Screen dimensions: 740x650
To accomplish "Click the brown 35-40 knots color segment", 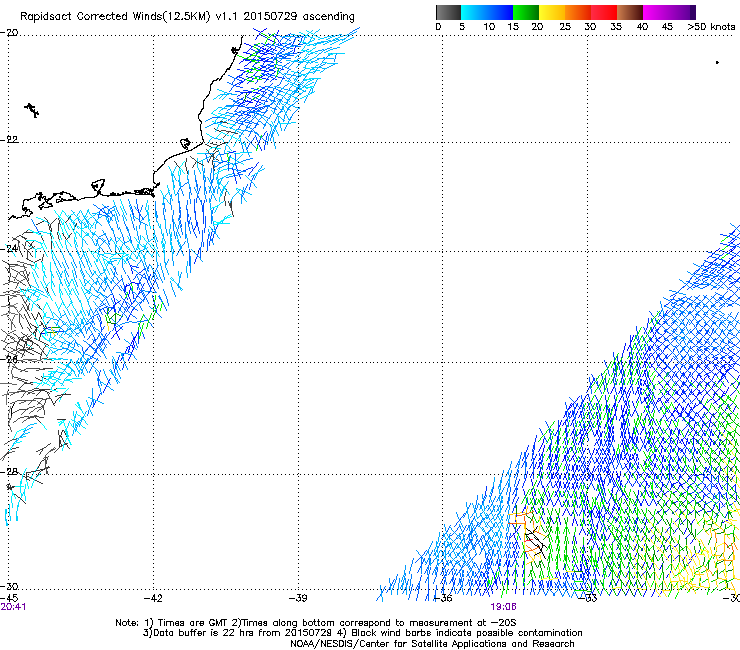I will [x=630, y=12].
